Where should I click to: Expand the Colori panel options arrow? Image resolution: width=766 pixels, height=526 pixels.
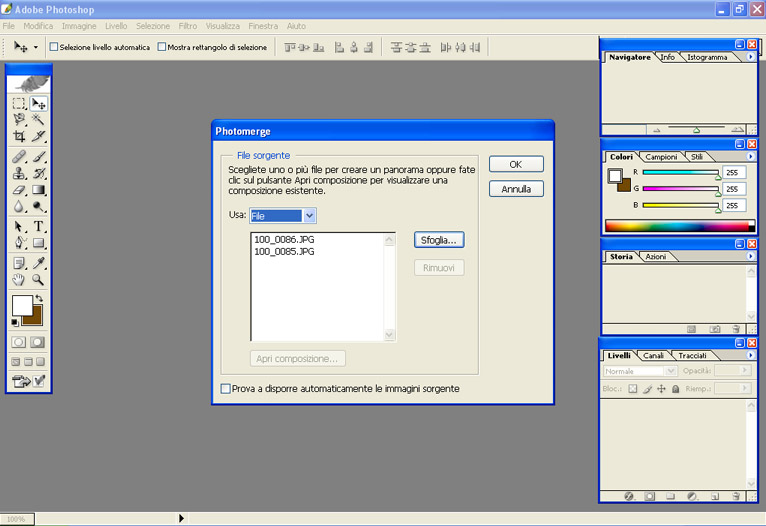point(751,157)
